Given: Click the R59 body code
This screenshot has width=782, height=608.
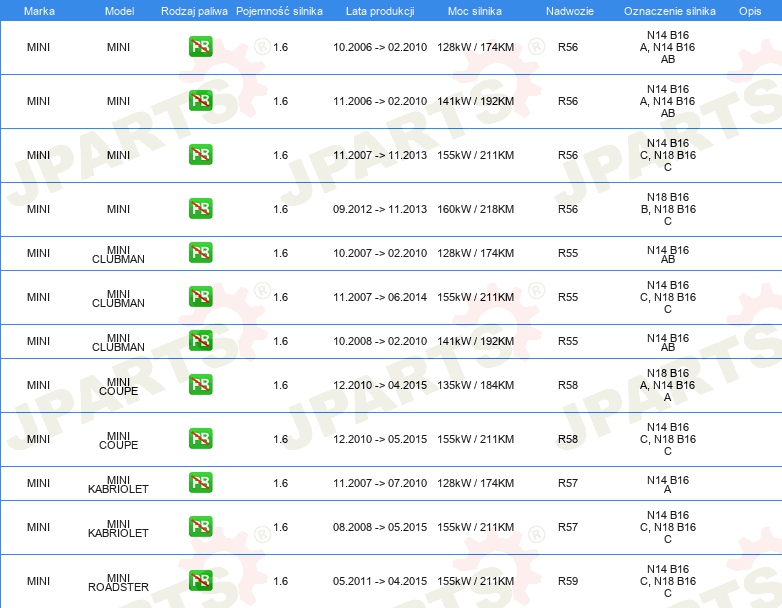Looking at the screenshot, I should coord(568,581).
